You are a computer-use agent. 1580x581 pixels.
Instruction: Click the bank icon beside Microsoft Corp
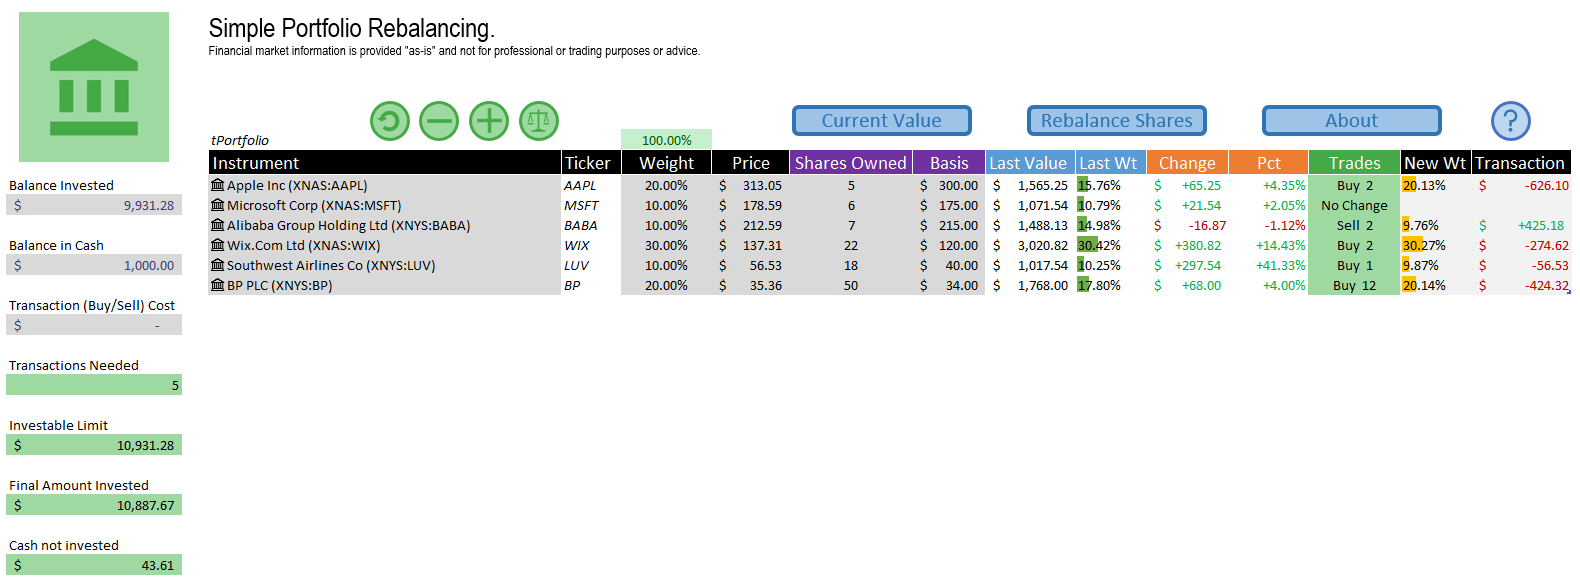tap(218, 205)
